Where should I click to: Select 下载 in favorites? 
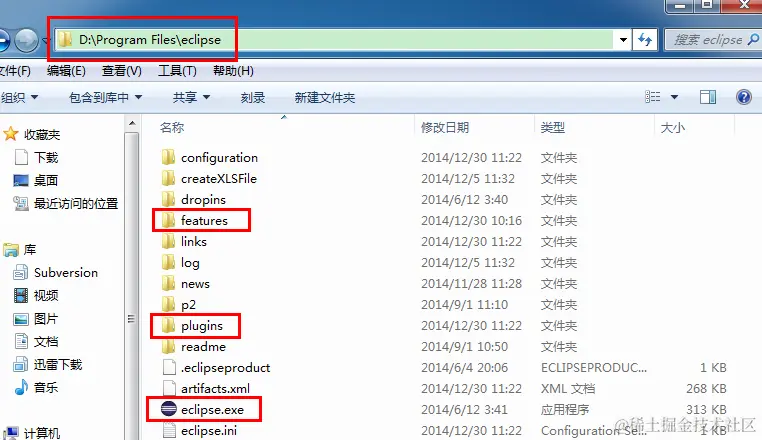coord(46,157)
